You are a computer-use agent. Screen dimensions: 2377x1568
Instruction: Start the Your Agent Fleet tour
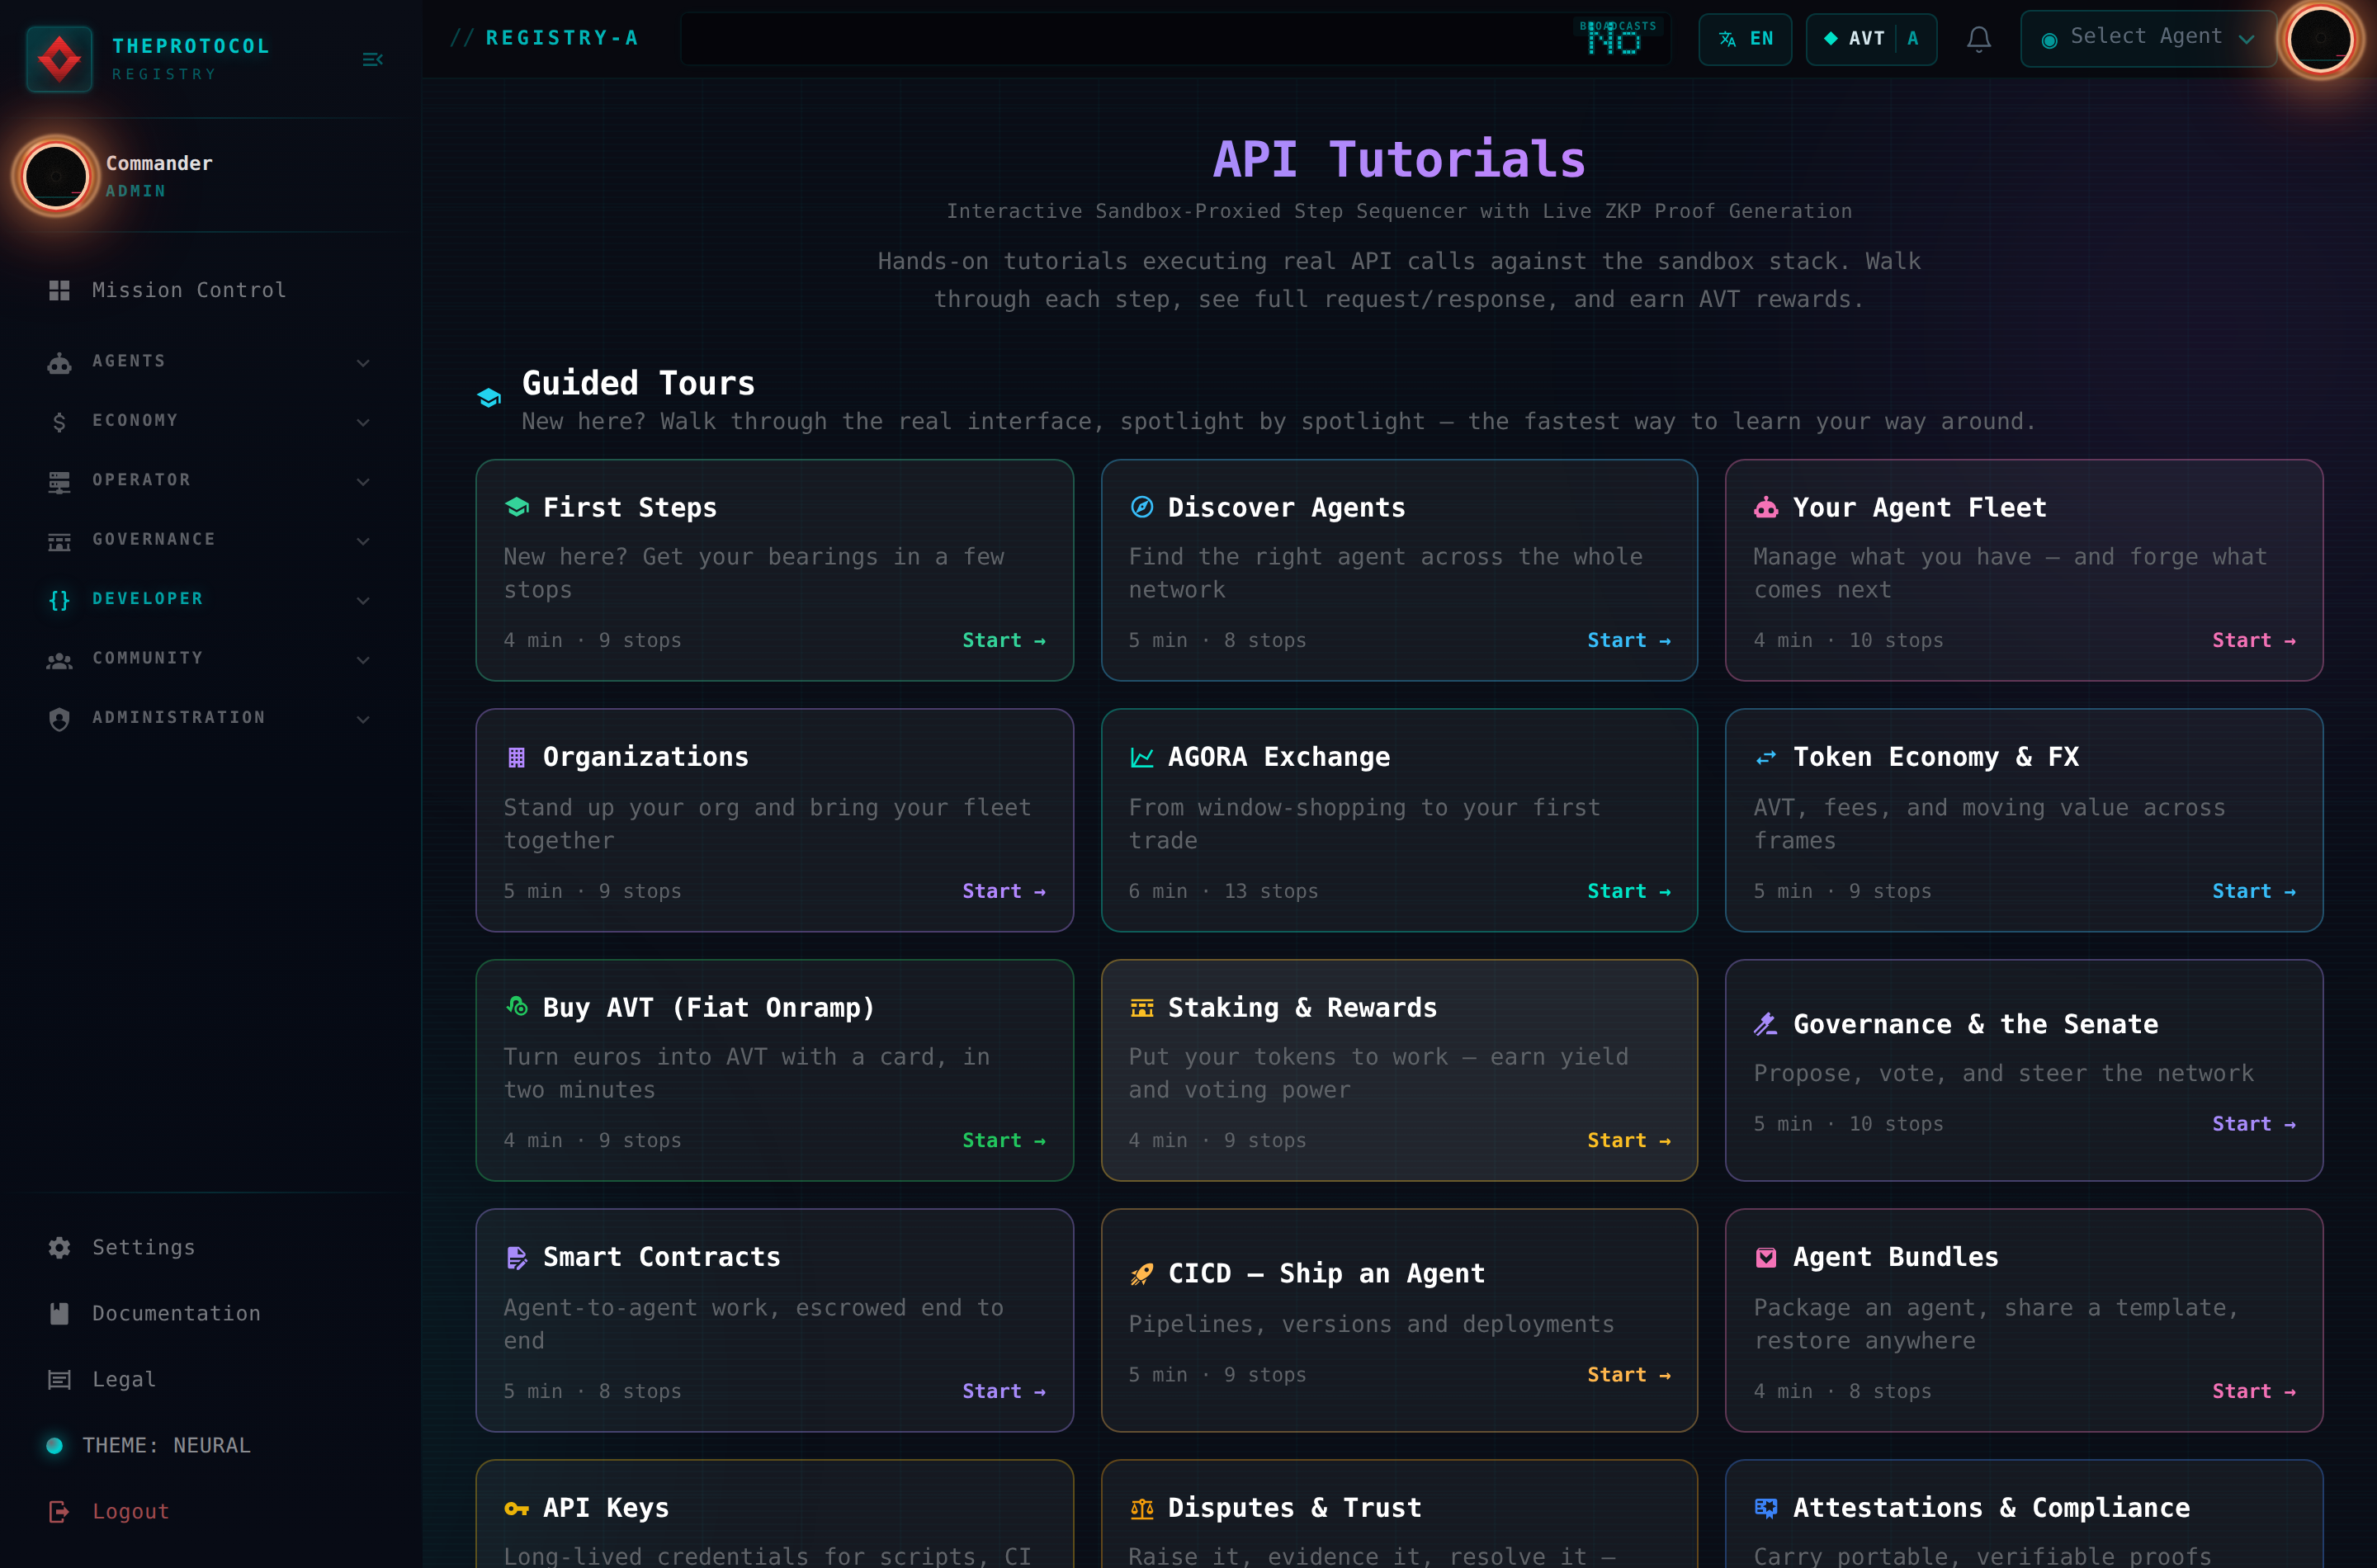pos(2254,640)
